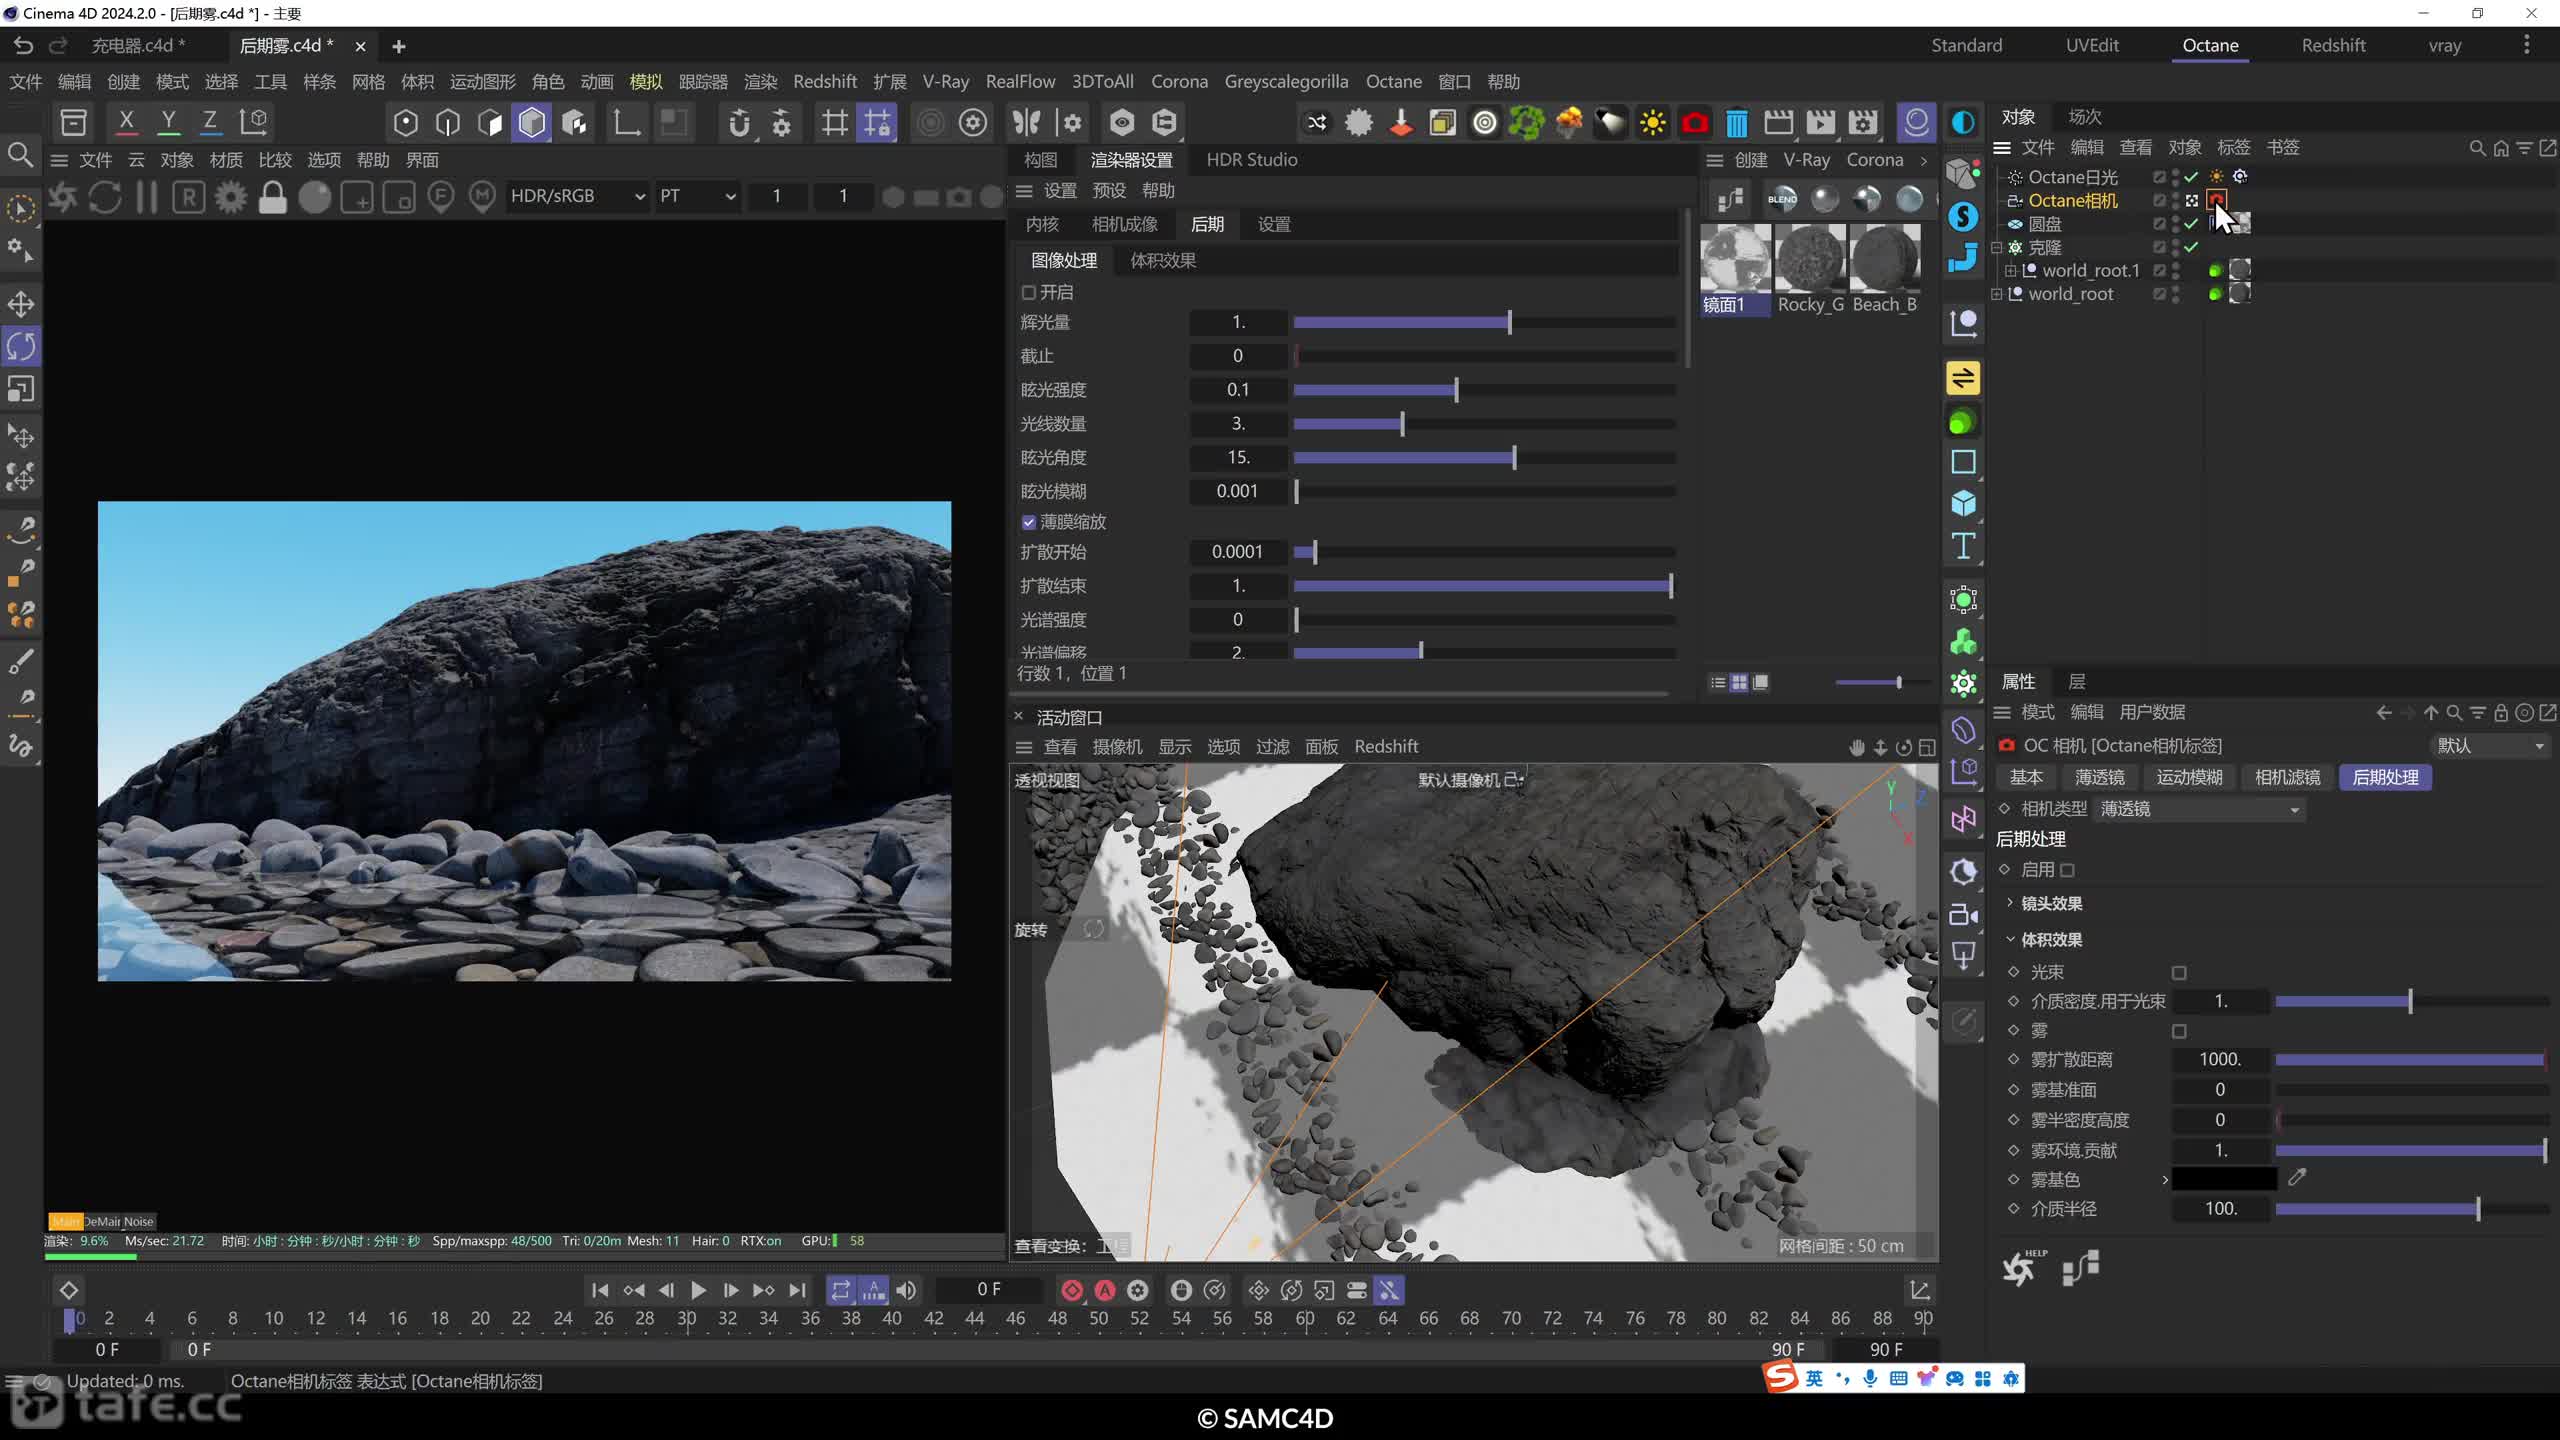Expand the 镜头效果 section
This screenshot has width=2560, height=1440.
[2010, 903]
